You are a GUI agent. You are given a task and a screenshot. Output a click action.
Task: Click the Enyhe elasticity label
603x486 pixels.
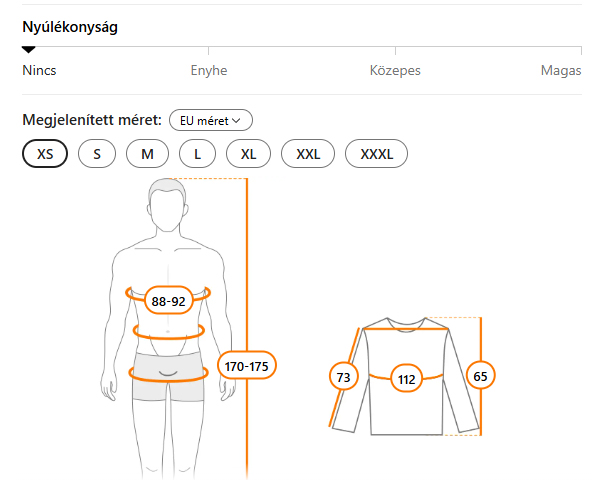(209, 71)
